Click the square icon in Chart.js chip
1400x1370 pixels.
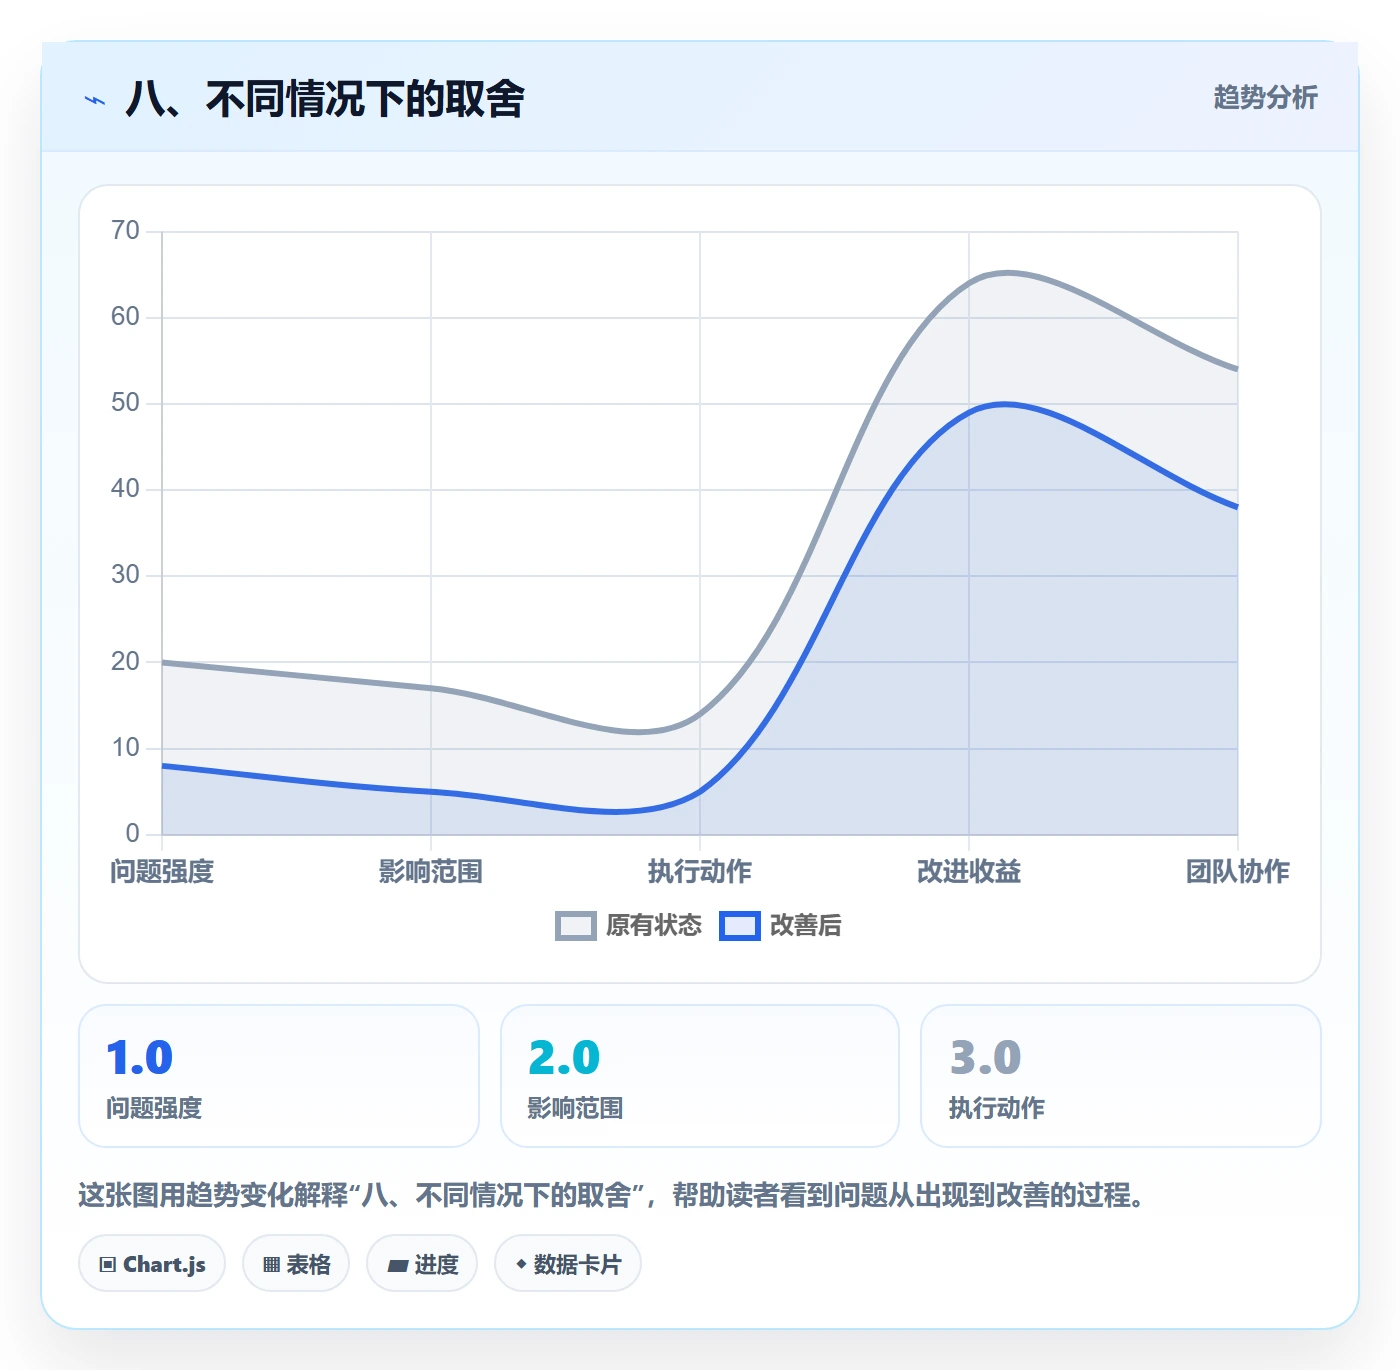click(108, 1265)
